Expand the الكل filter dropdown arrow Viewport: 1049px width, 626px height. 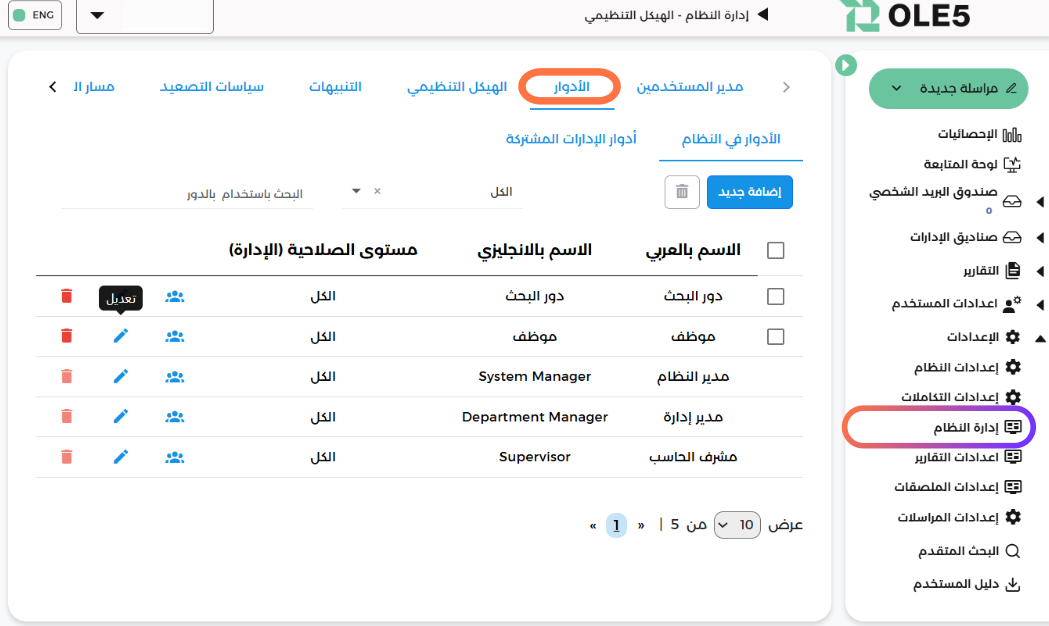(x=356, y=191)
